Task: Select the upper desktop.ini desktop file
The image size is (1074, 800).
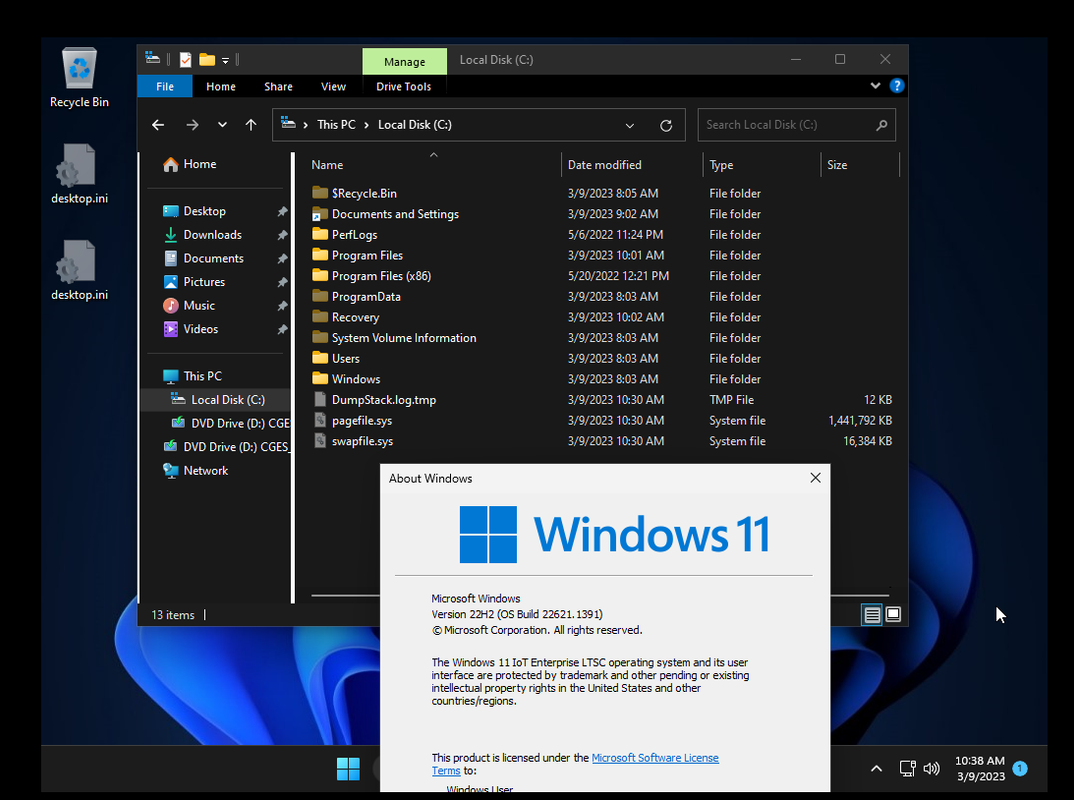Action: [x=79, y=174]
